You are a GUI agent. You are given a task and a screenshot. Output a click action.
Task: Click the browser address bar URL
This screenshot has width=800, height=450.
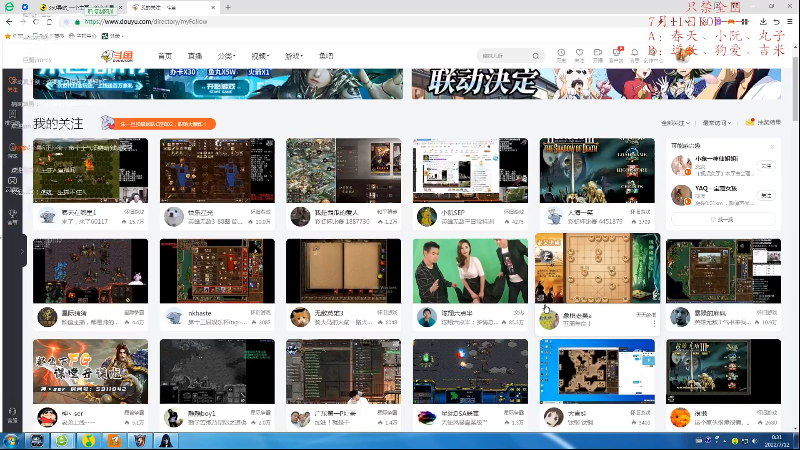point(146,21)
